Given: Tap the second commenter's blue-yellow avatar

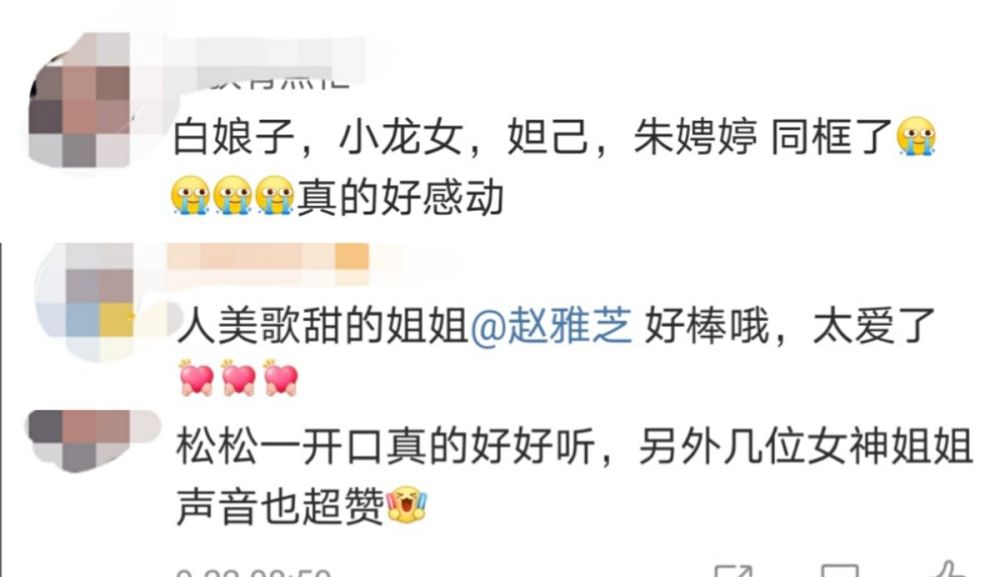Looking at the screenshot, I should click(86, 302).
